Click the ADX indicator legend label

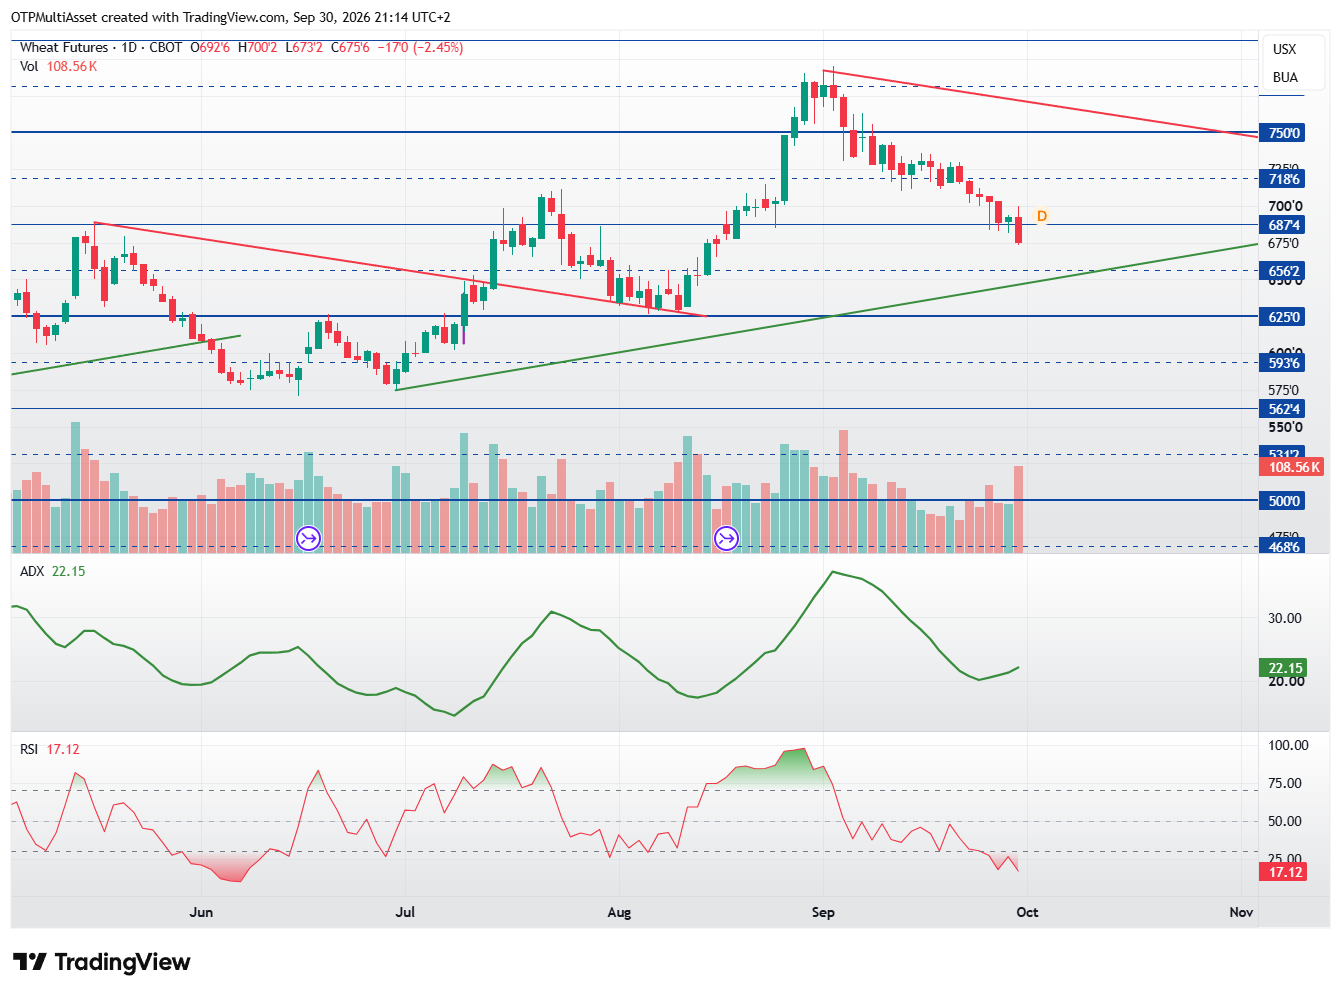tap(32, 571)
